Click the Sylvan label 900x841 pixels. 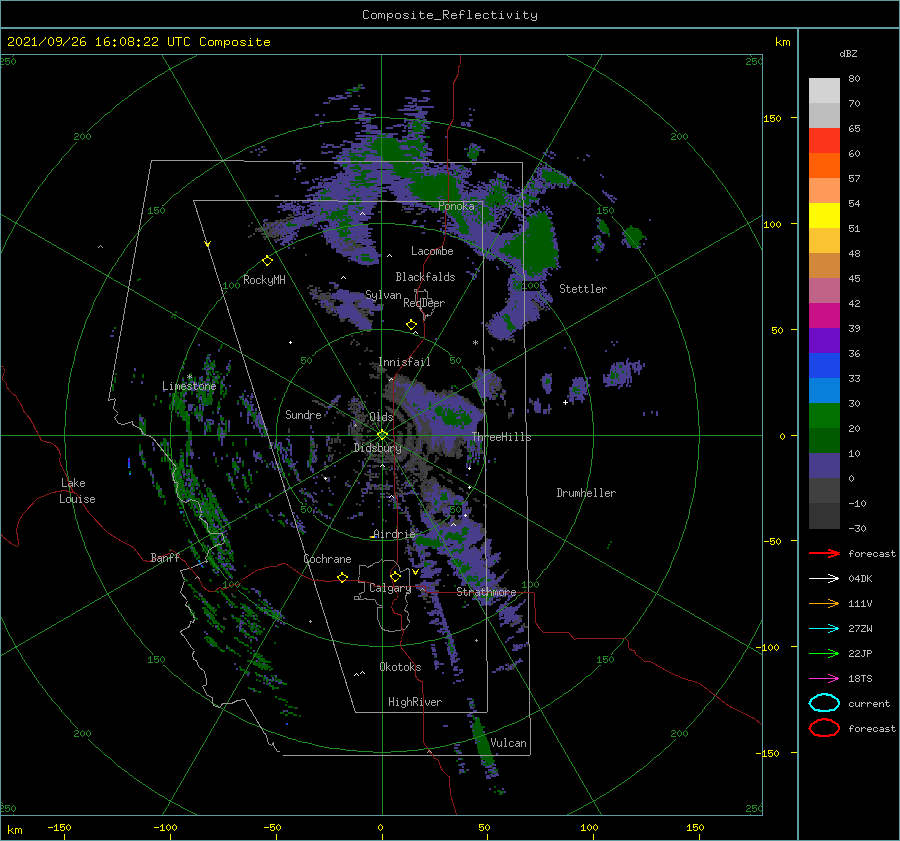pos(383,295)
